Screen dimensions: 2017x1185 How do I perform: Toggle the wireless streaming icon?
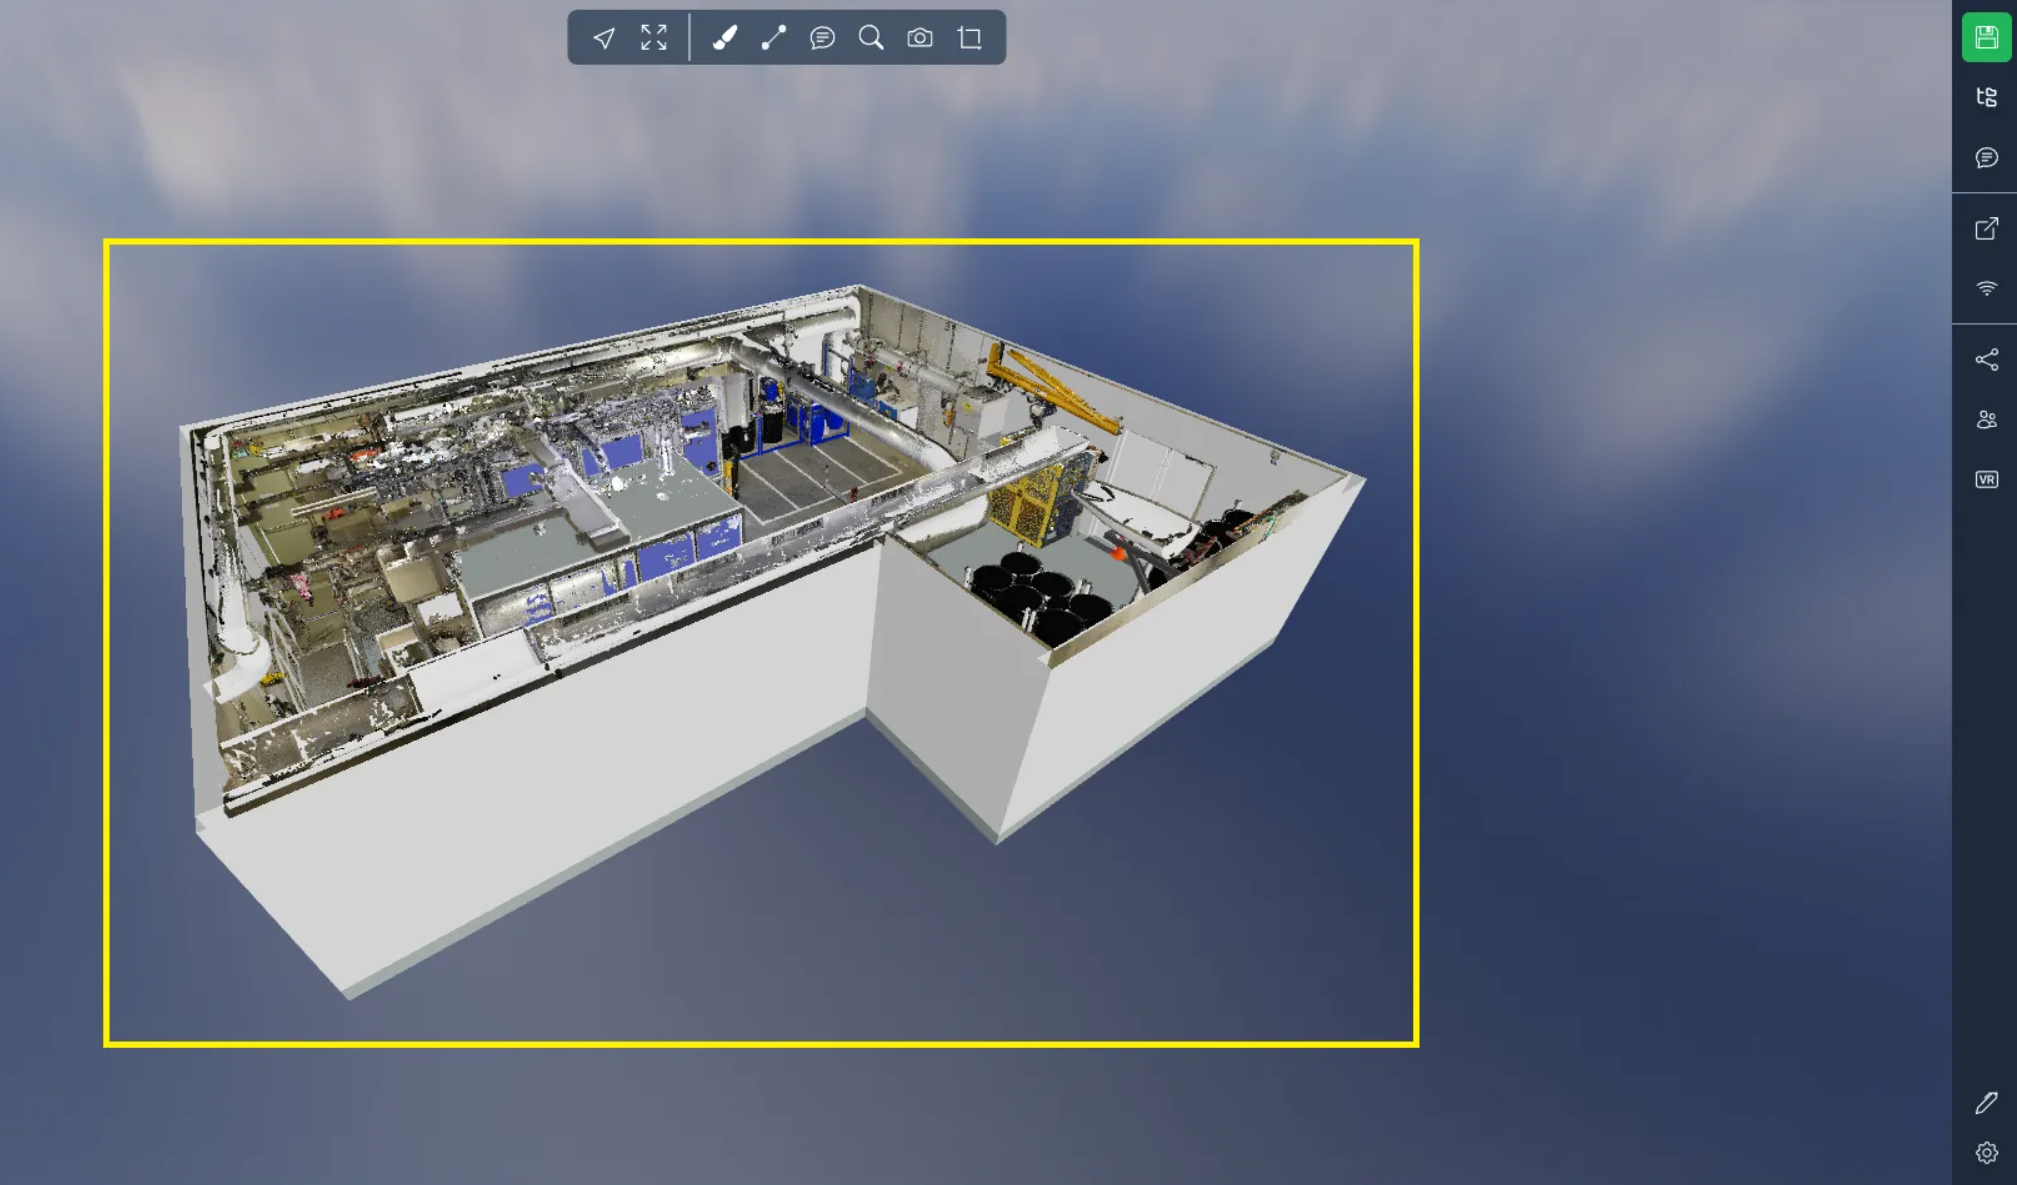(1986, 288)
